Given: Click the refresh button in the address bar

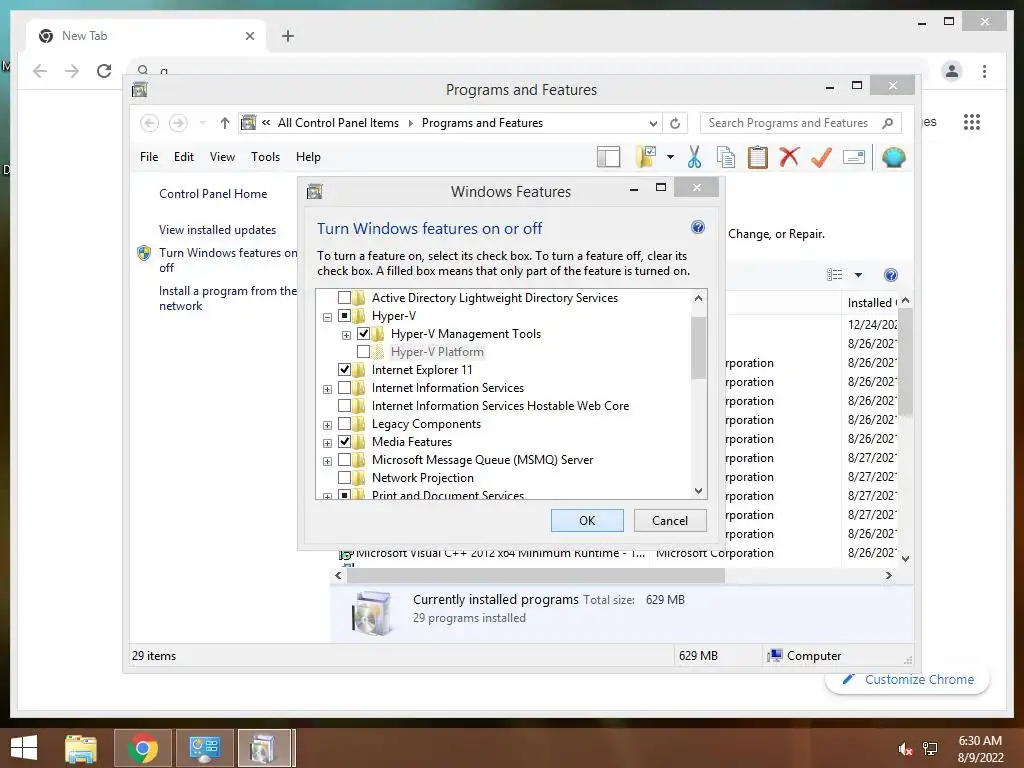Looking at the screenshot, I should (675, 123).
